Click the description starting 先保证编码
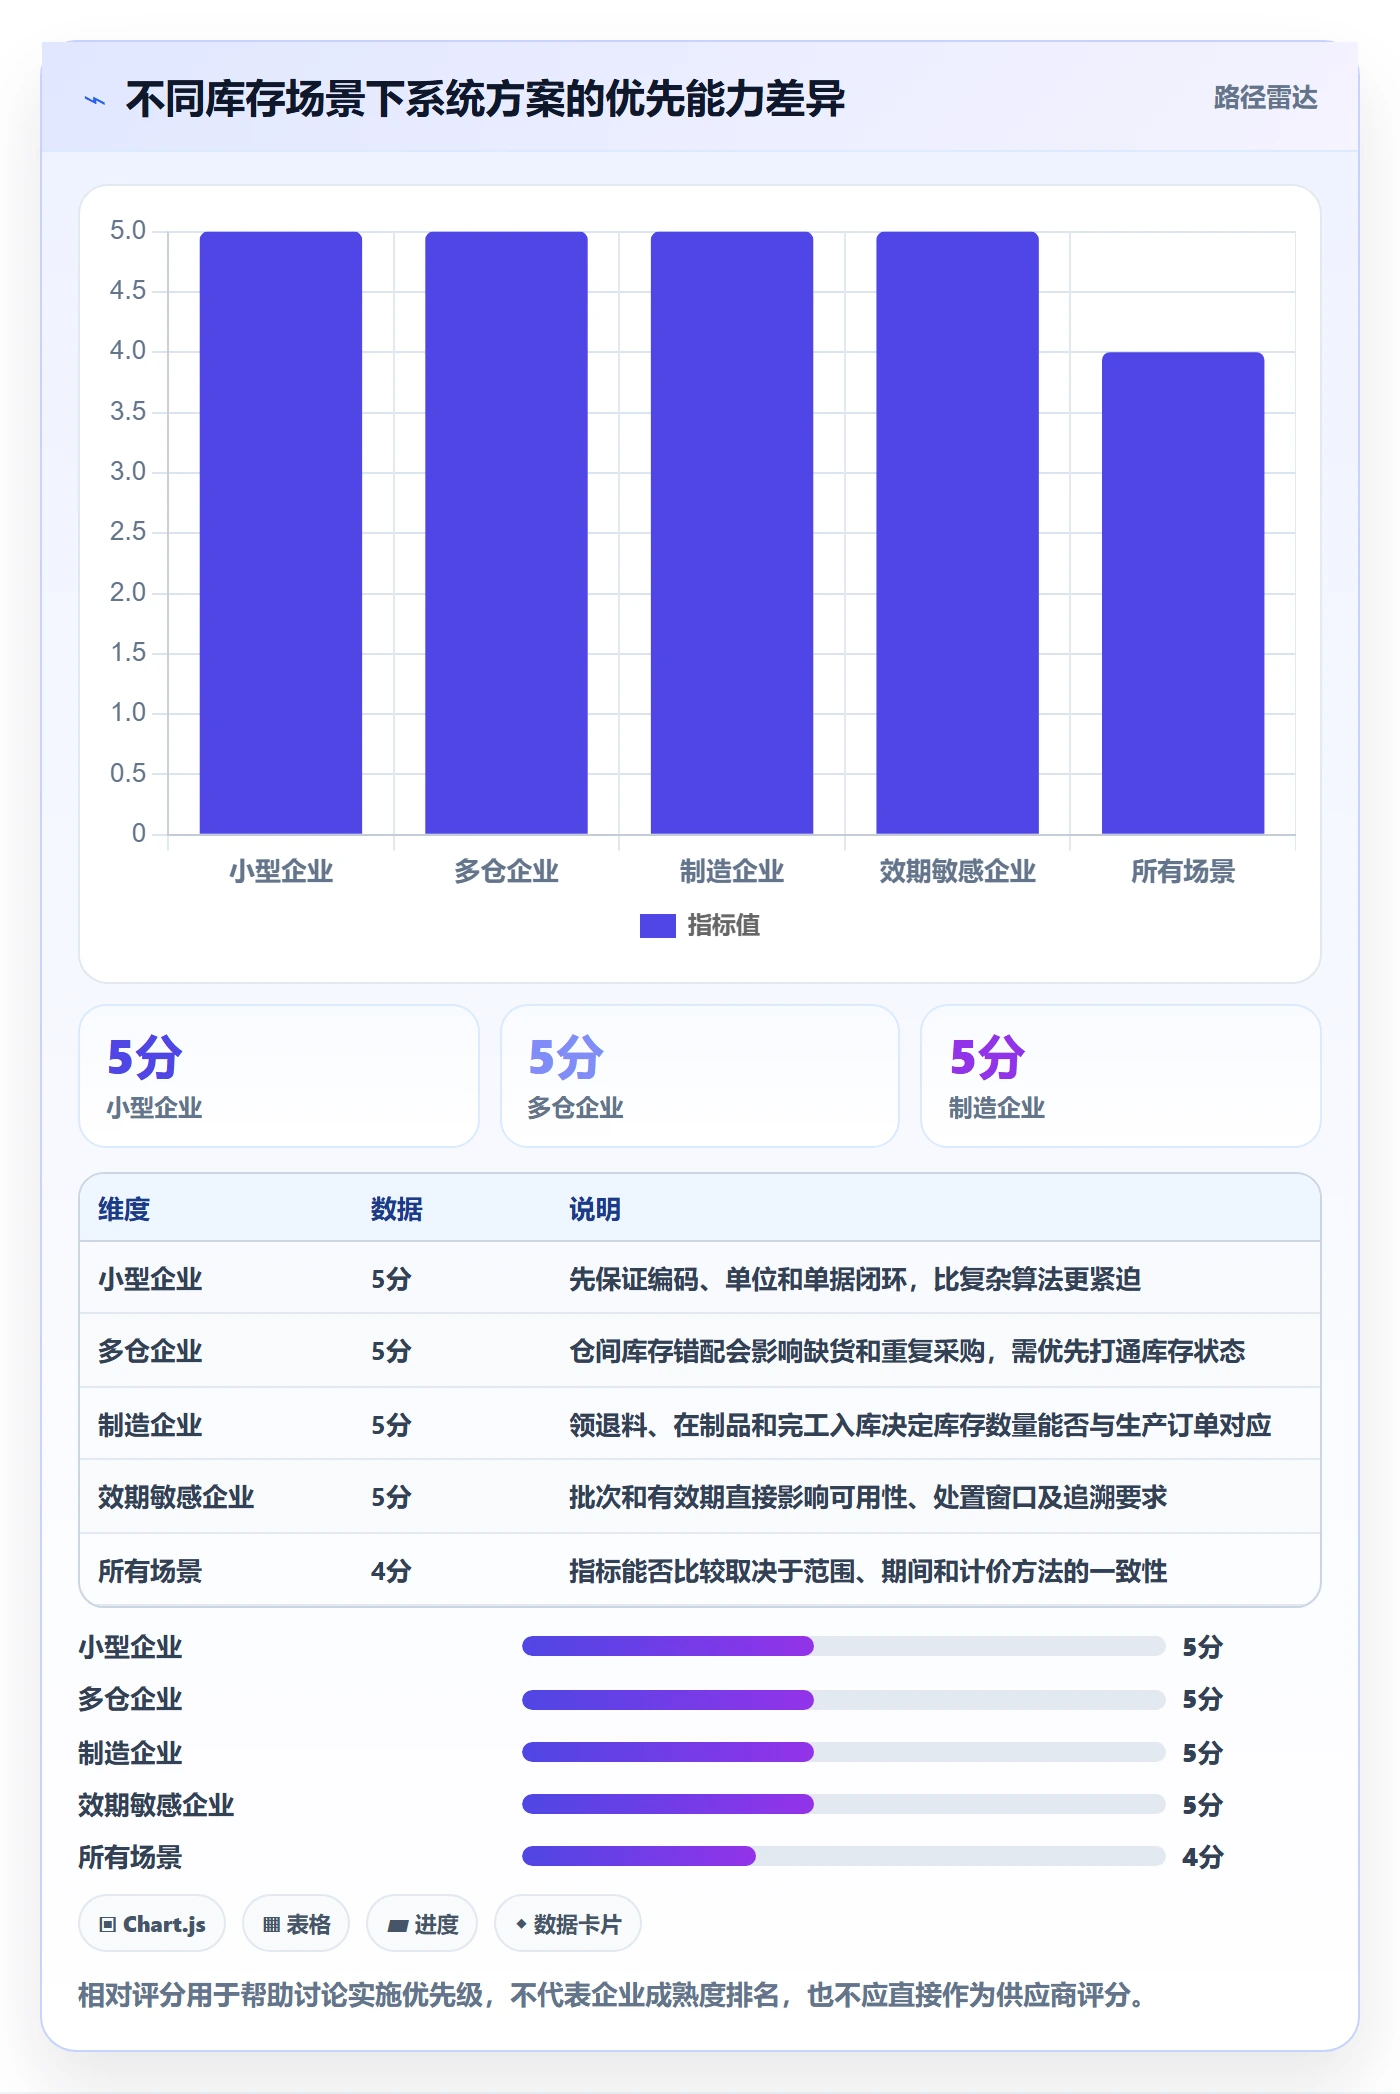Screen dimensions: 1400x2094 point(855,1280)
